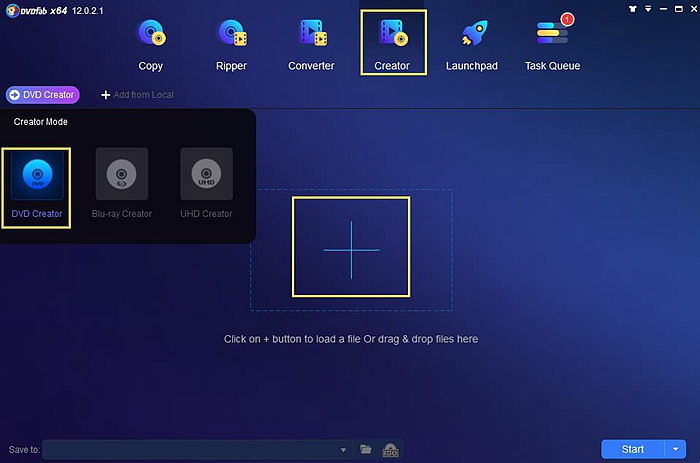Open the Copy module
This screenshot has height=463, width=700.
pyautogui.click(x=151, y=43)
